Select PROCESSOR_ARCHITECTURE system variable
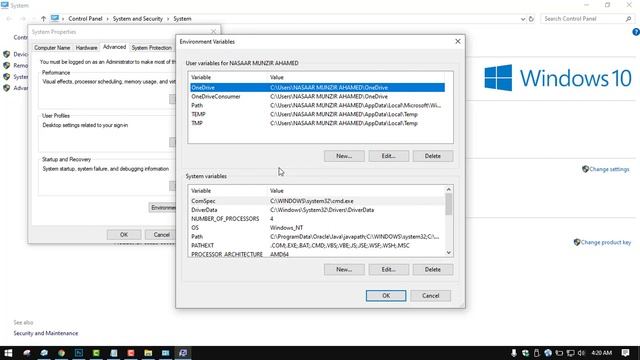The image size is (640, 360). point(317,254)
